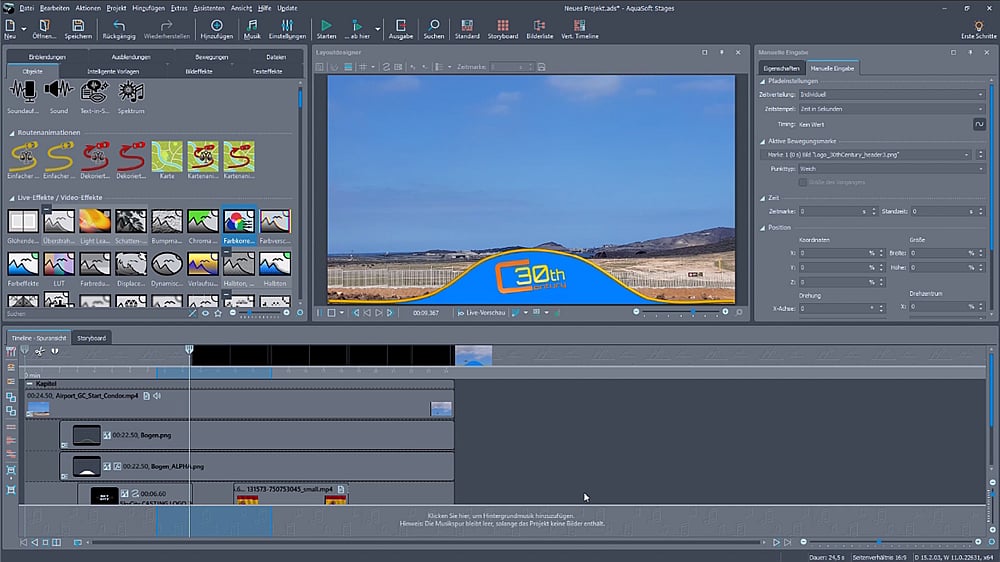The height and width of the screenshot is (562, 1000).
Task: Switch to the Eigenschaften tab
Action: [782, 68]
